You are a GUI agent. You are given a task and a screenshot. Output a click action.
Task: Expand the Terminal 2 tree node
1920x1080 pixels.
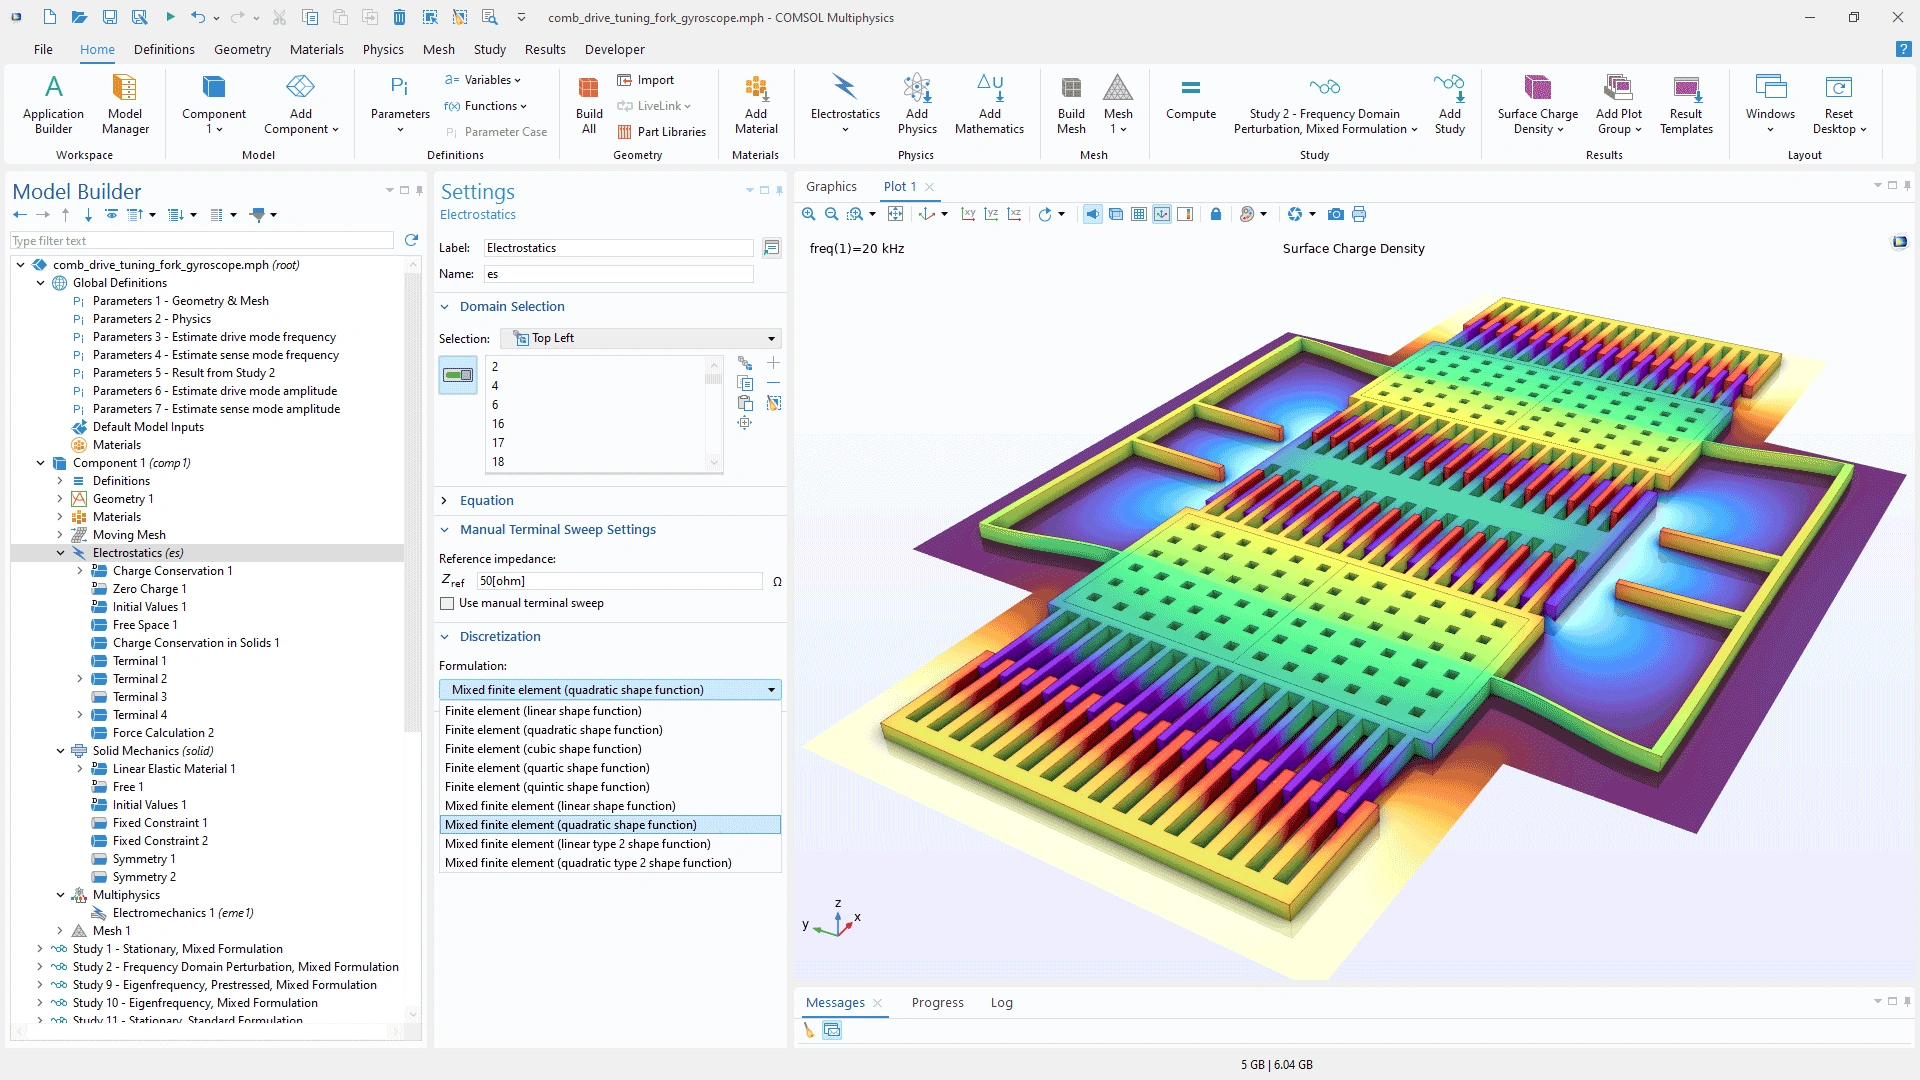point(80,679)
